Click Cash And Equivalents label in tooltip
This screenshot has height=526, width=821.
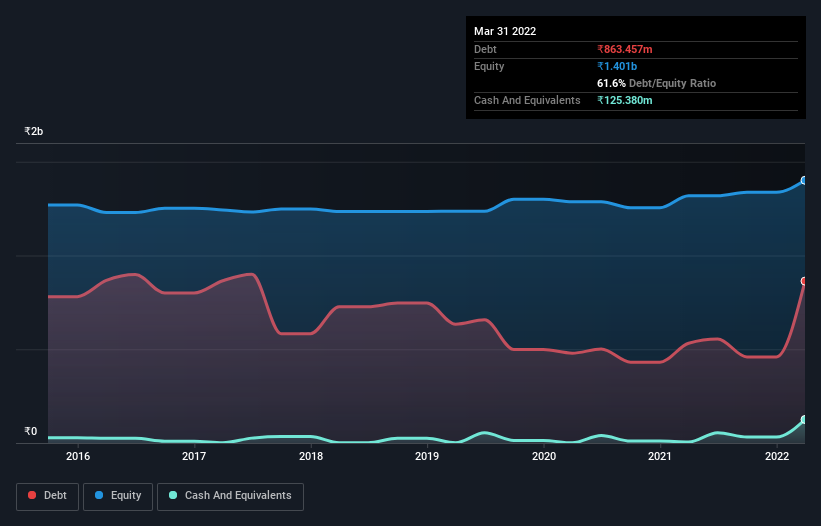click(527, 100)
